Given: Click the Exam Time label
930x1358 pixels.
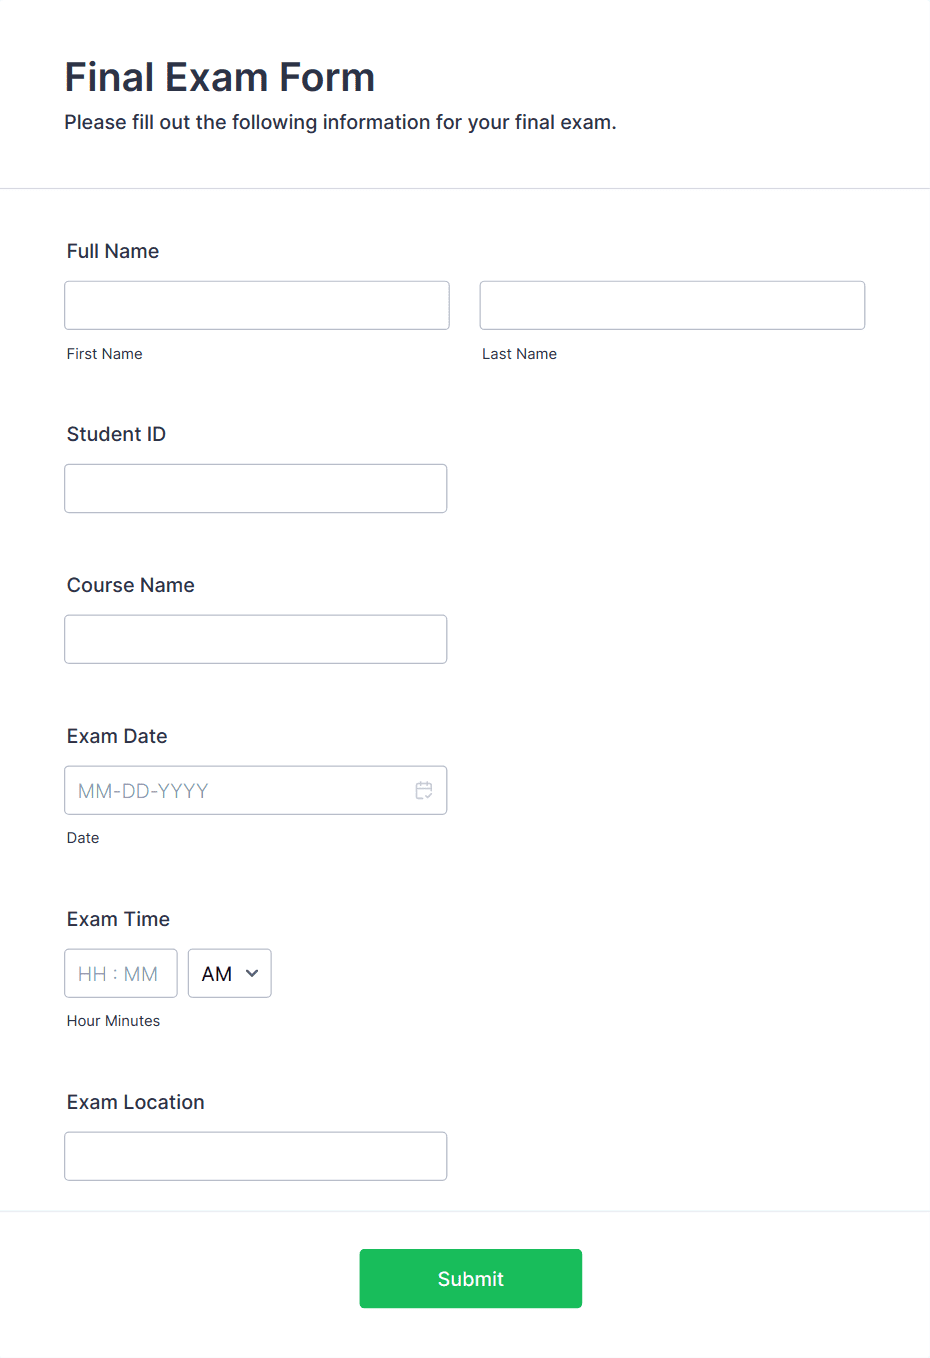Looking at the screenshot, I should coord(118,919).
